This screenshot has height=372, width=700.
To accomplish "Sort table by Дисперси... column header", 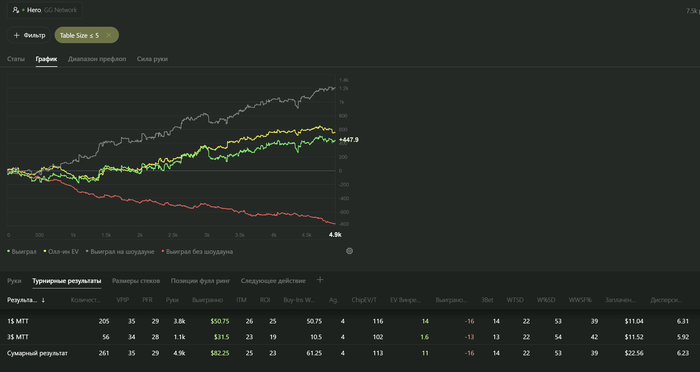I will (x=666, y=300).
